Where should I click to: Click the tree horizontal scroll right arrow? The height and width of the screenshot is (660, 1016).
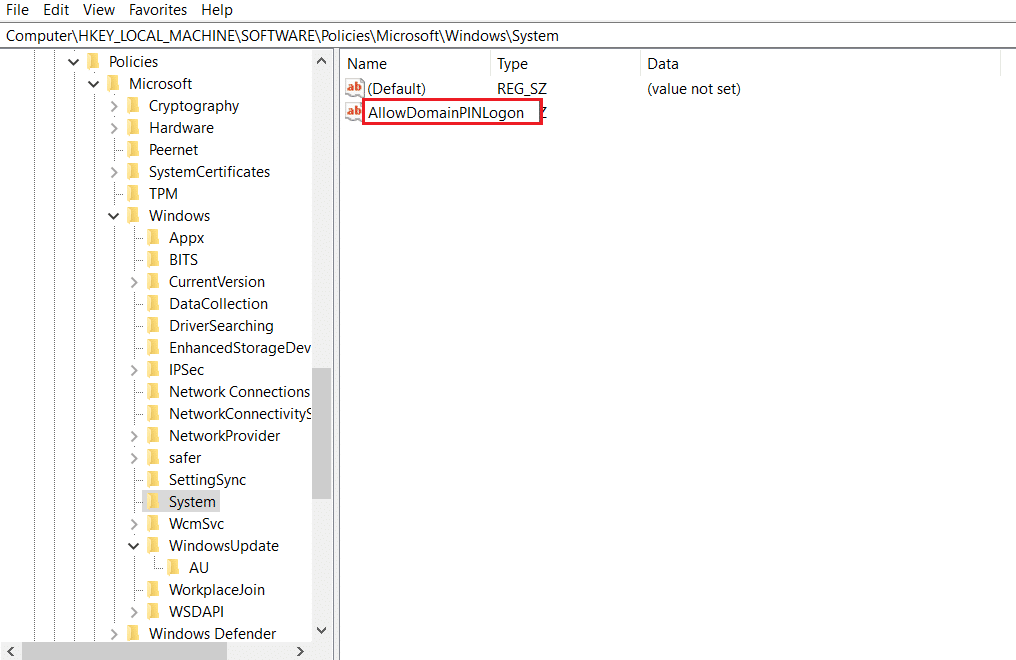(300, 651)
